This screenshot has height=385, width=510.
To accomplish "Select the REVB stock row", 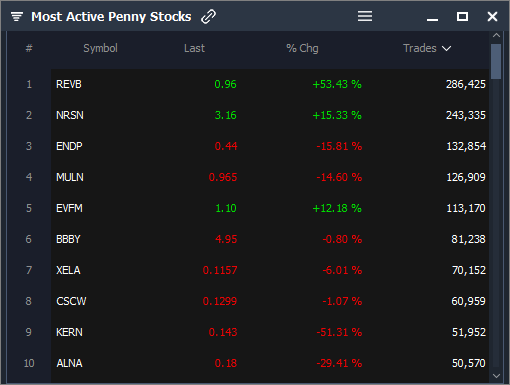I will pyautogui.click(x=270, y=84).
